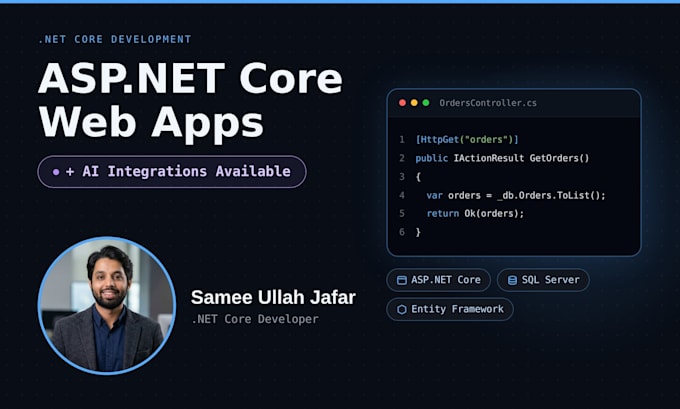The image size is (680, 409).
Task: Click the .NET Core Developer subtitle
Action: [x=255, y=319]
